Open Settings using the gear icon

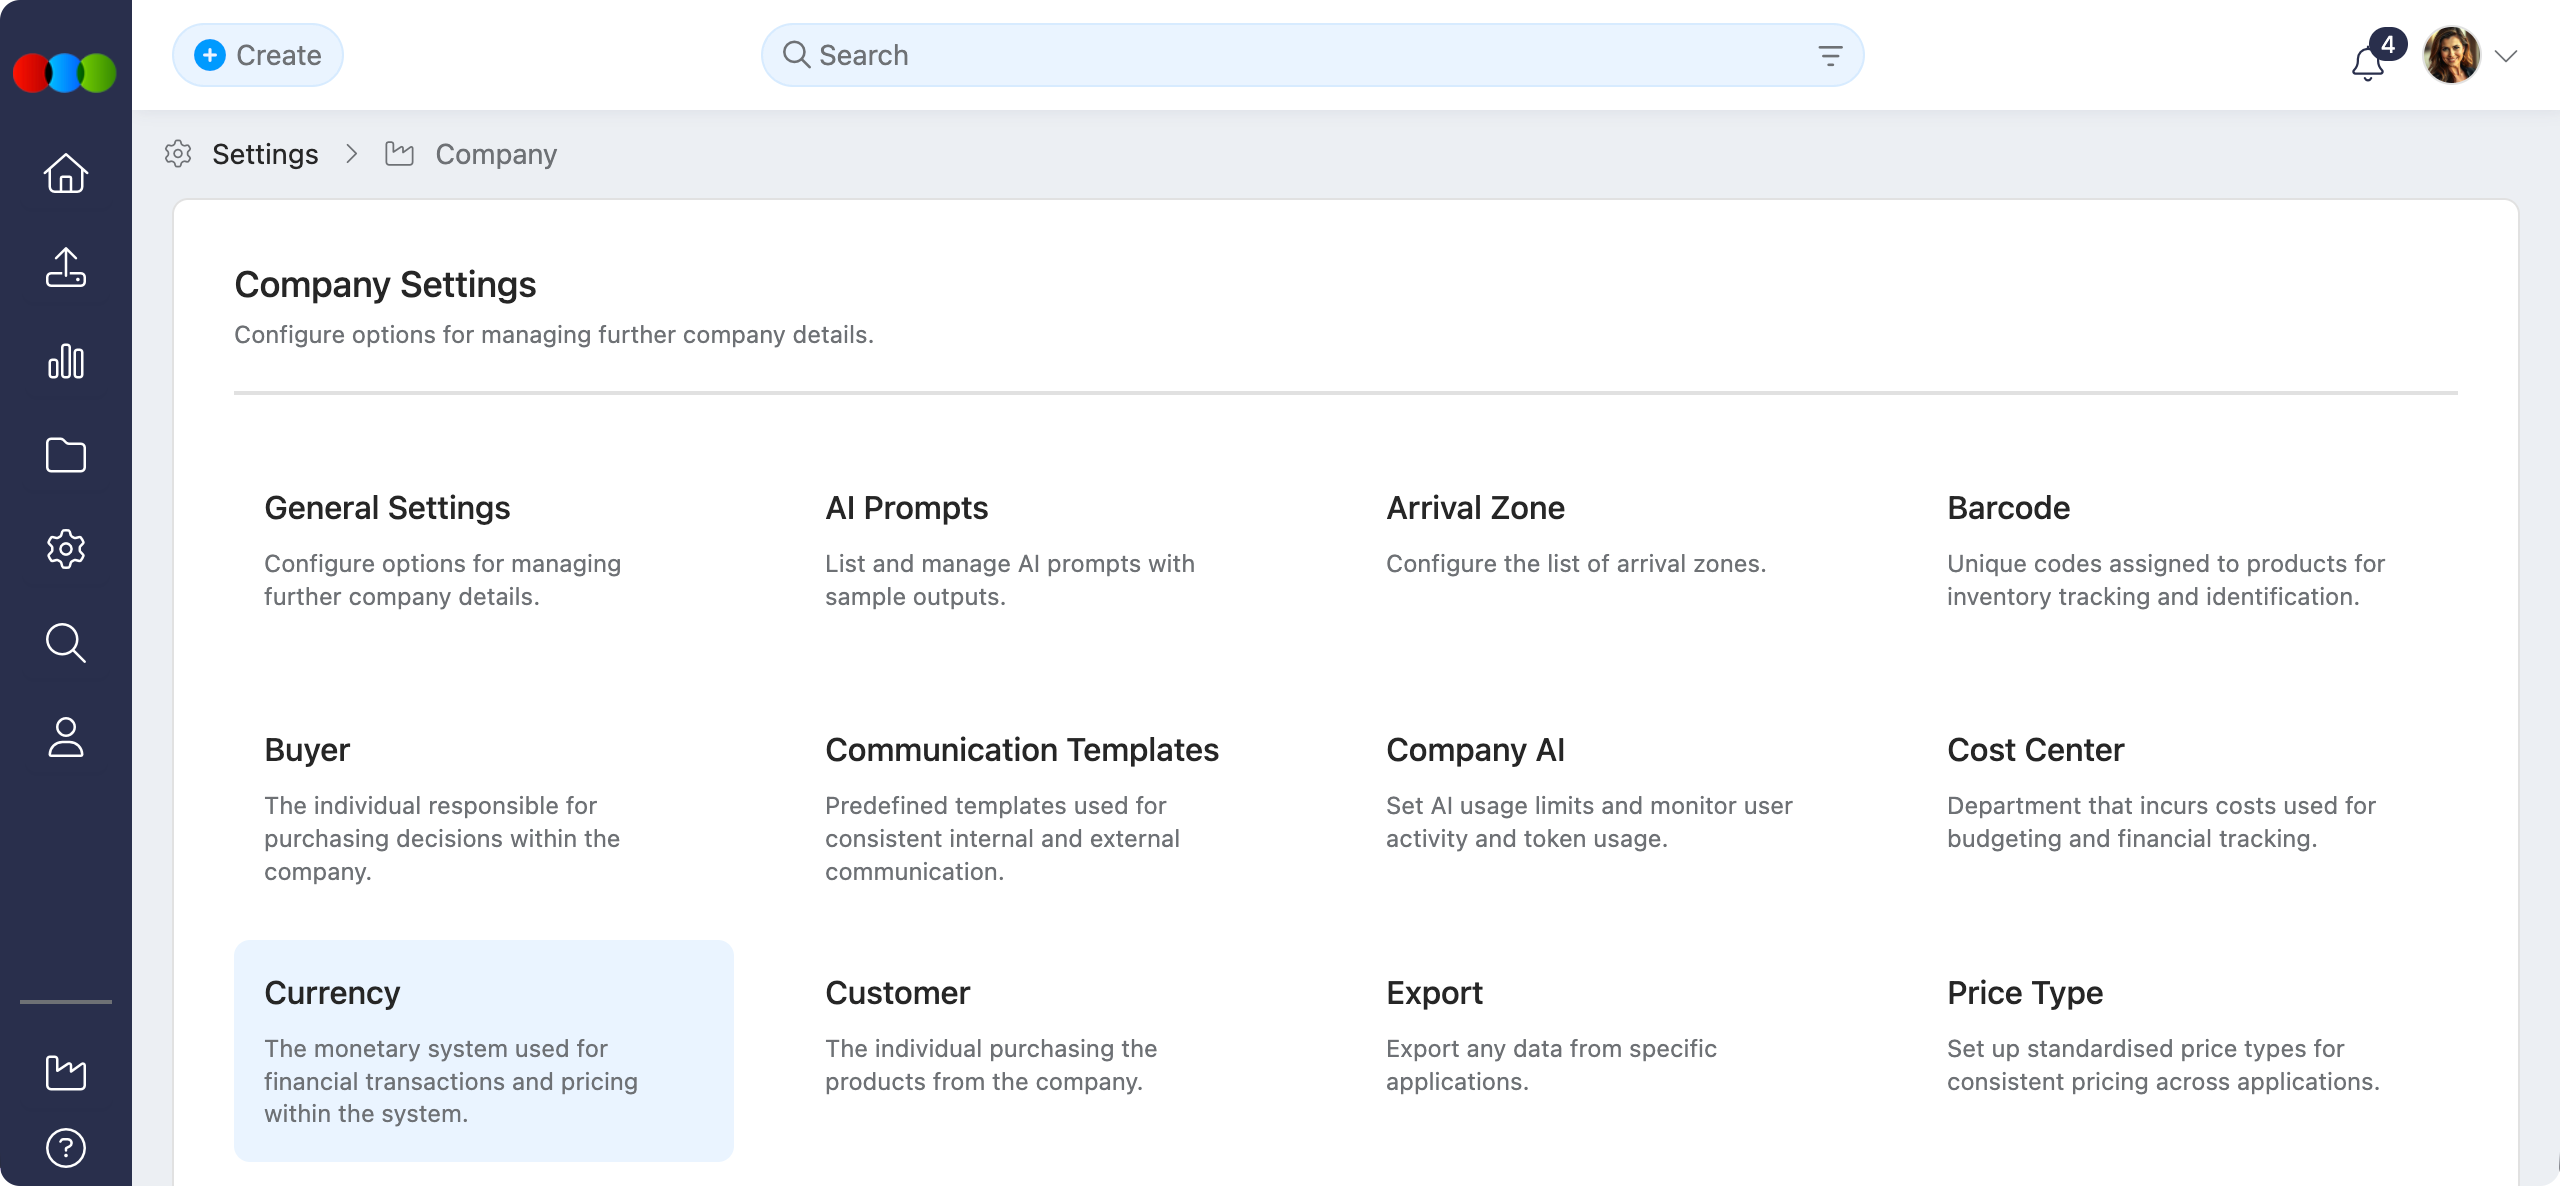pos(64,549)
